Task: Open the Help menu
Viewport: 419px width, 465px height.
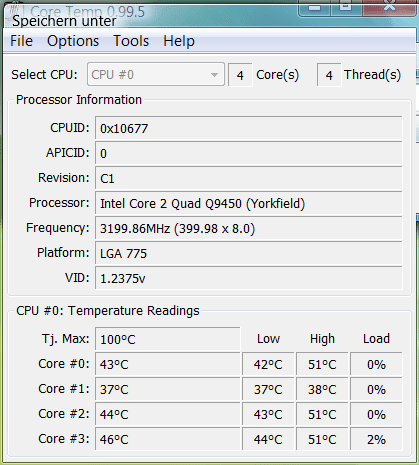Action: 179,41
